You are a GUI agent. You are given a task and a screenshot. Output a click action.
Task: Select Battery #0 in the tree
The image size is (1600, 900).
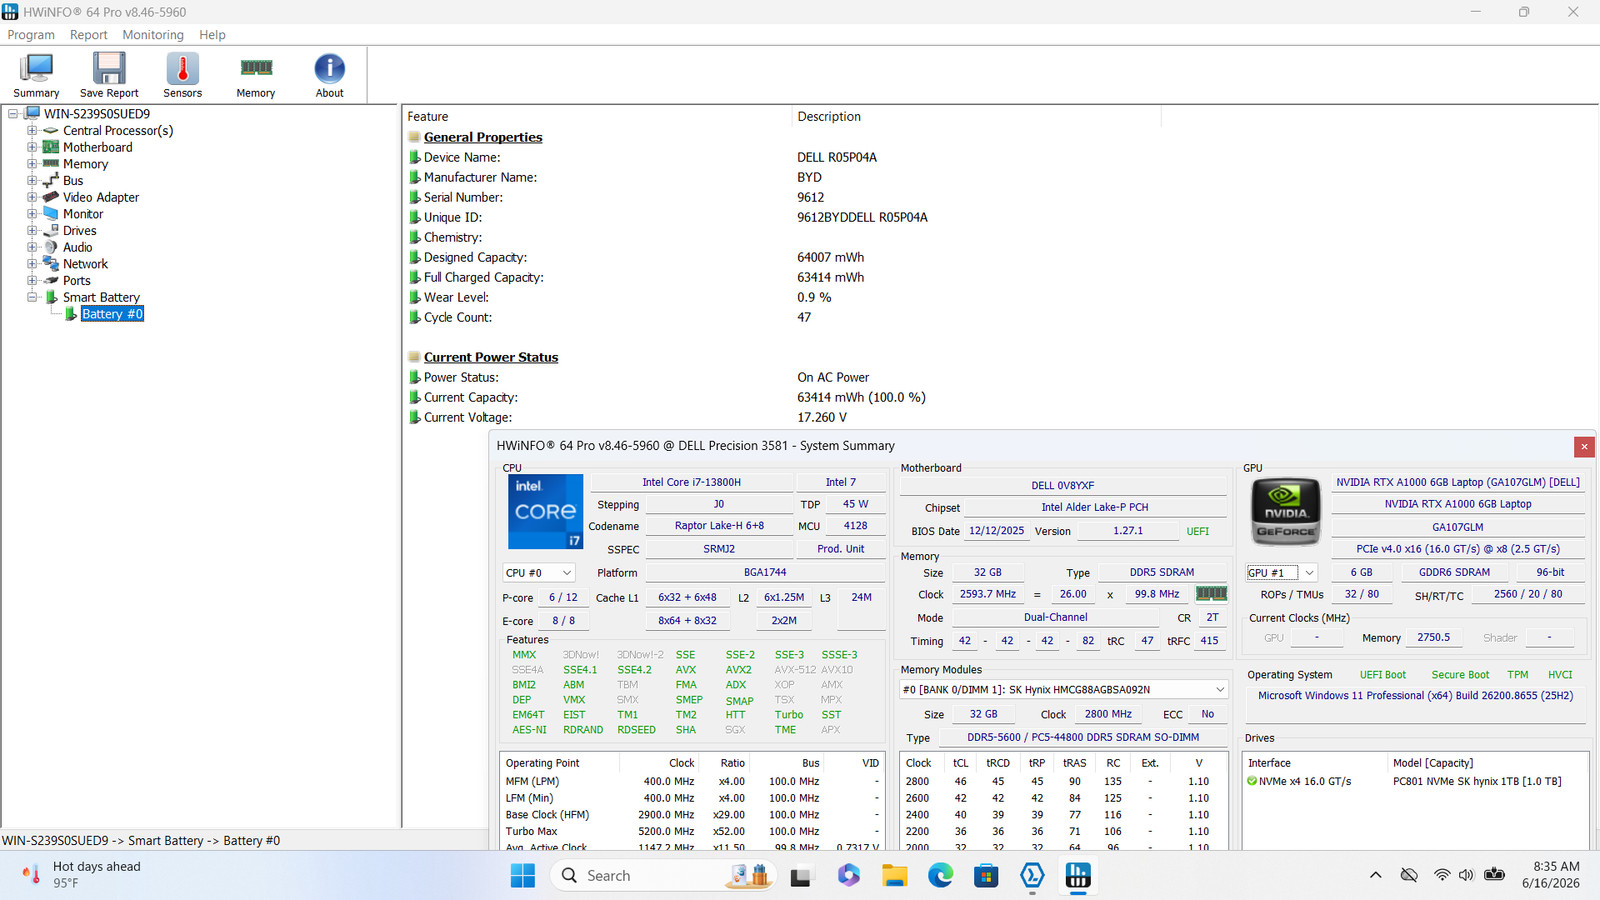pyautogui.click(x=112, y=314)
